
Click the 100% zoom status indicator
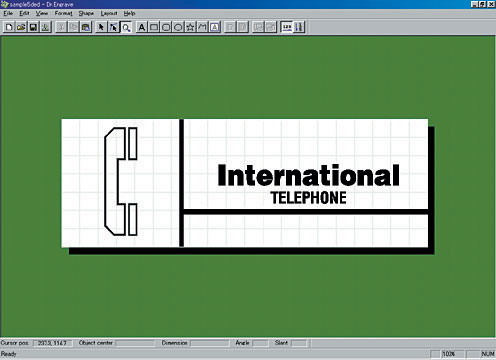pyautogui.click(x=453, y=354)
